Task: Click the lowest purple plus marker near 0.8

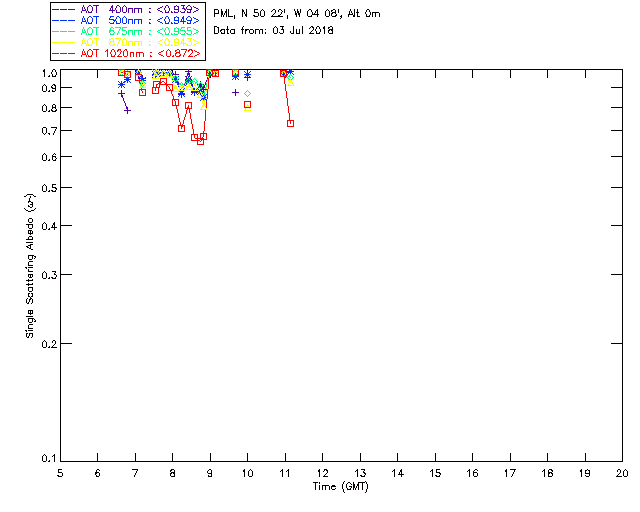Action: [x=127, y=110]
